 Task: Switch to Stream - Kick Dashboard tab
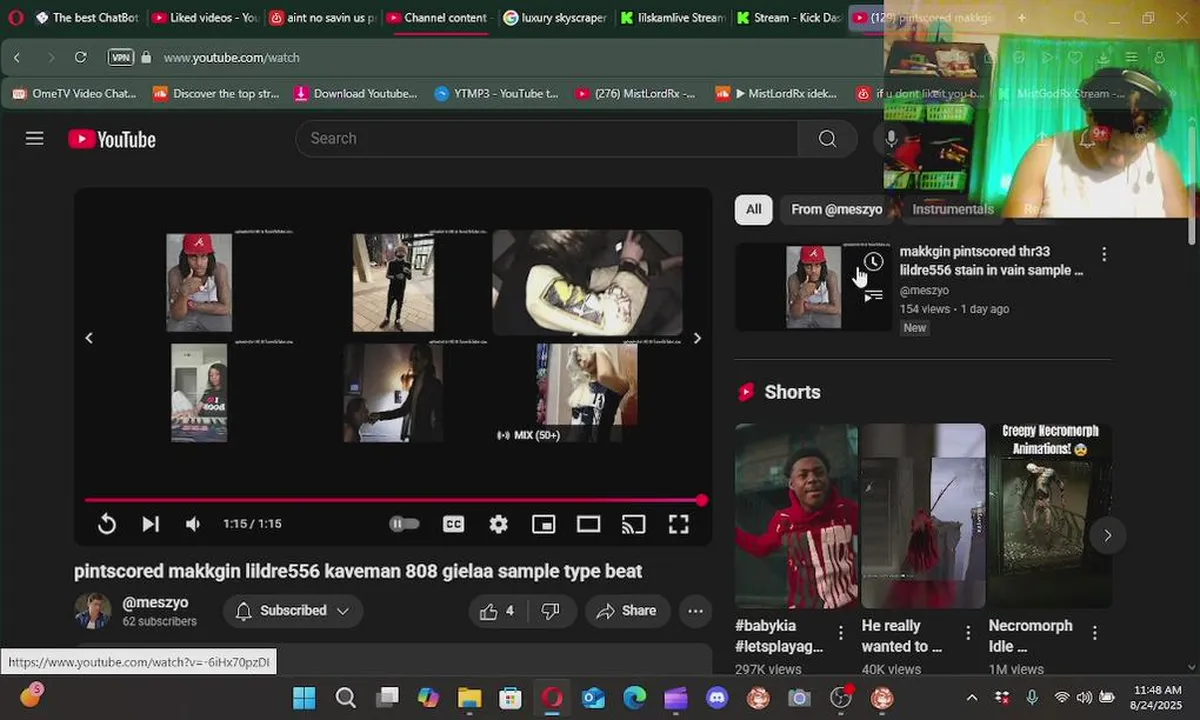click(788, 18)
